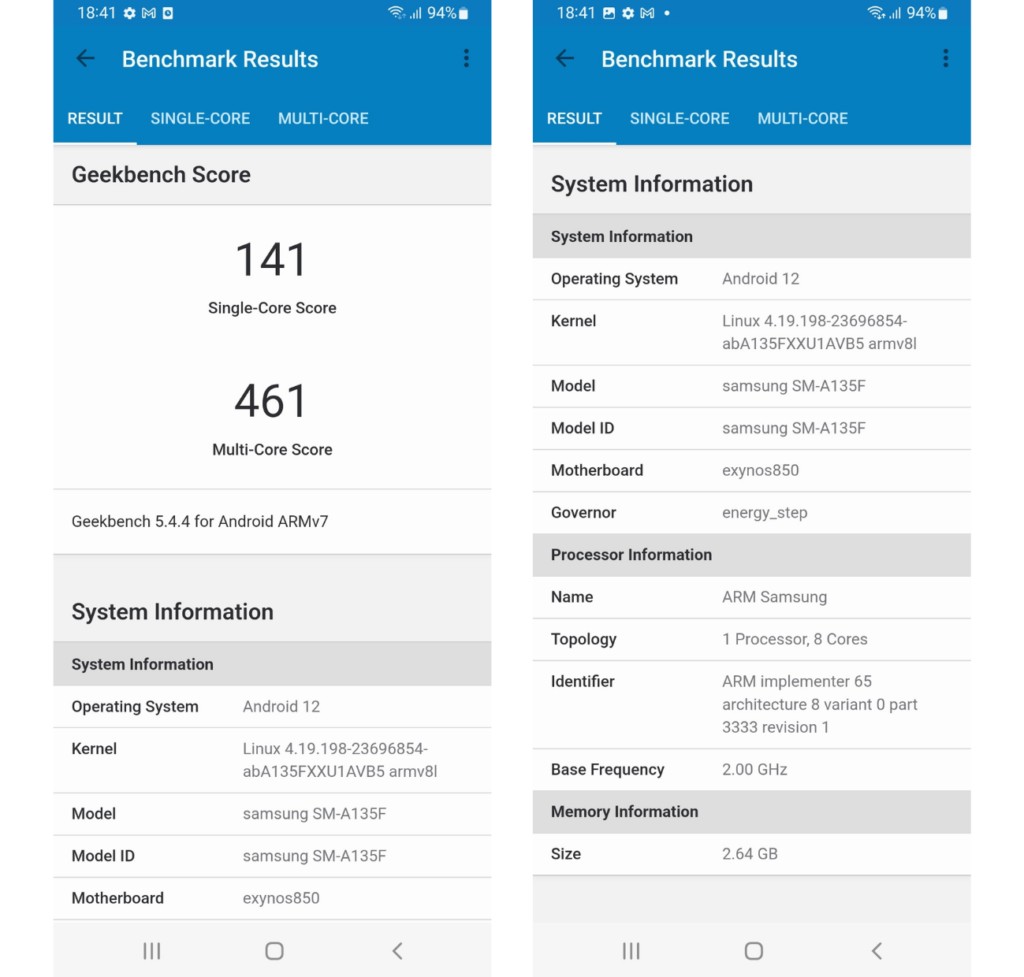The width and height of the screenshot is (1024, 977).
Task: Tap back navigation chevron on left phone
Action: (397, 951)
